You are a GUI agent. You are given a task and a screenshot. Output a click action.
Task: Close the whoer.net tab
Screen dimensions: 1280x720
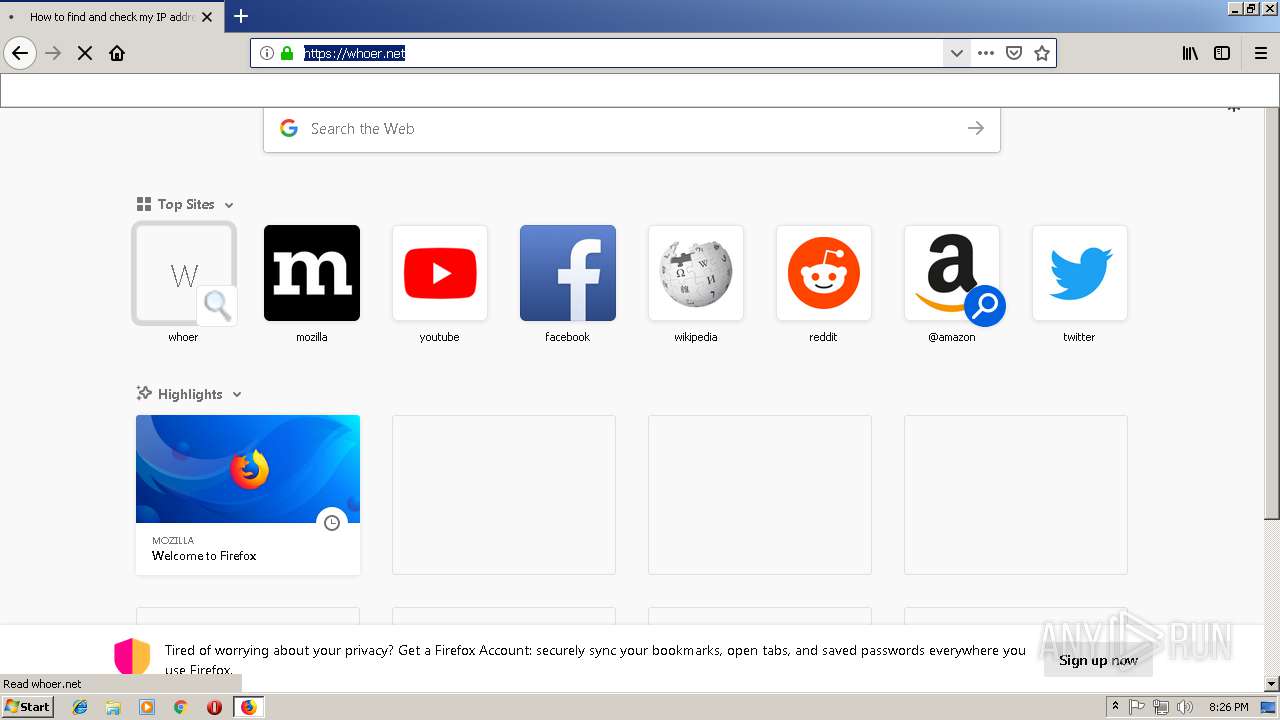[207, 17]
